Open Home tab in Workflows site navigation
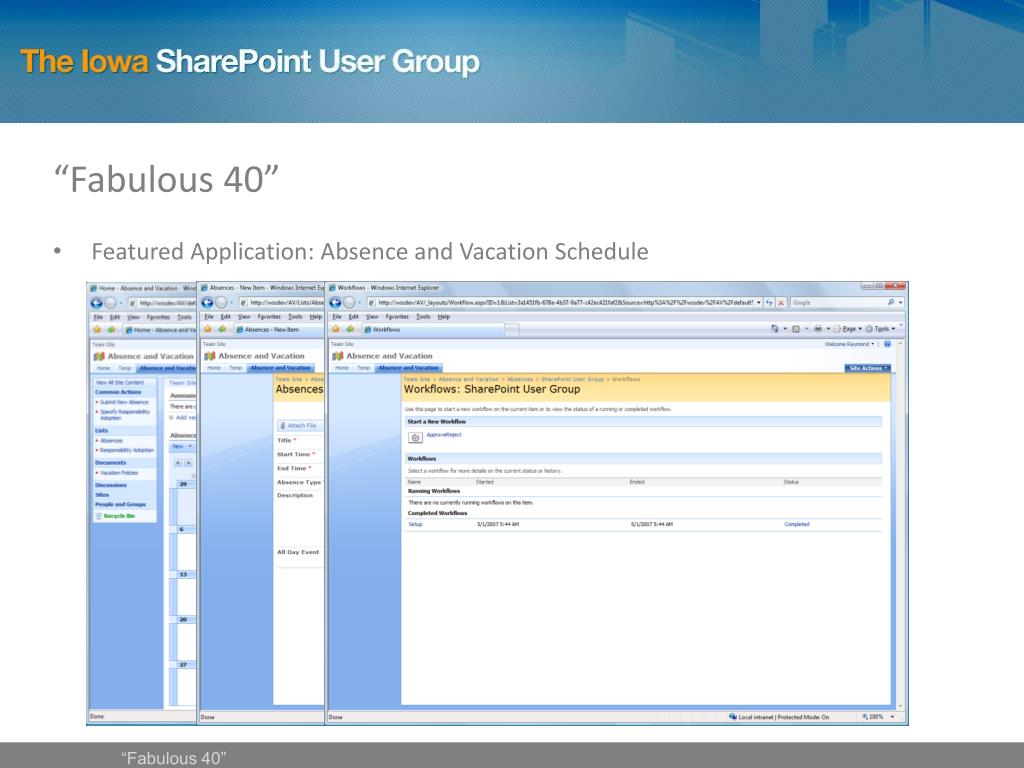 coord(342,368)
